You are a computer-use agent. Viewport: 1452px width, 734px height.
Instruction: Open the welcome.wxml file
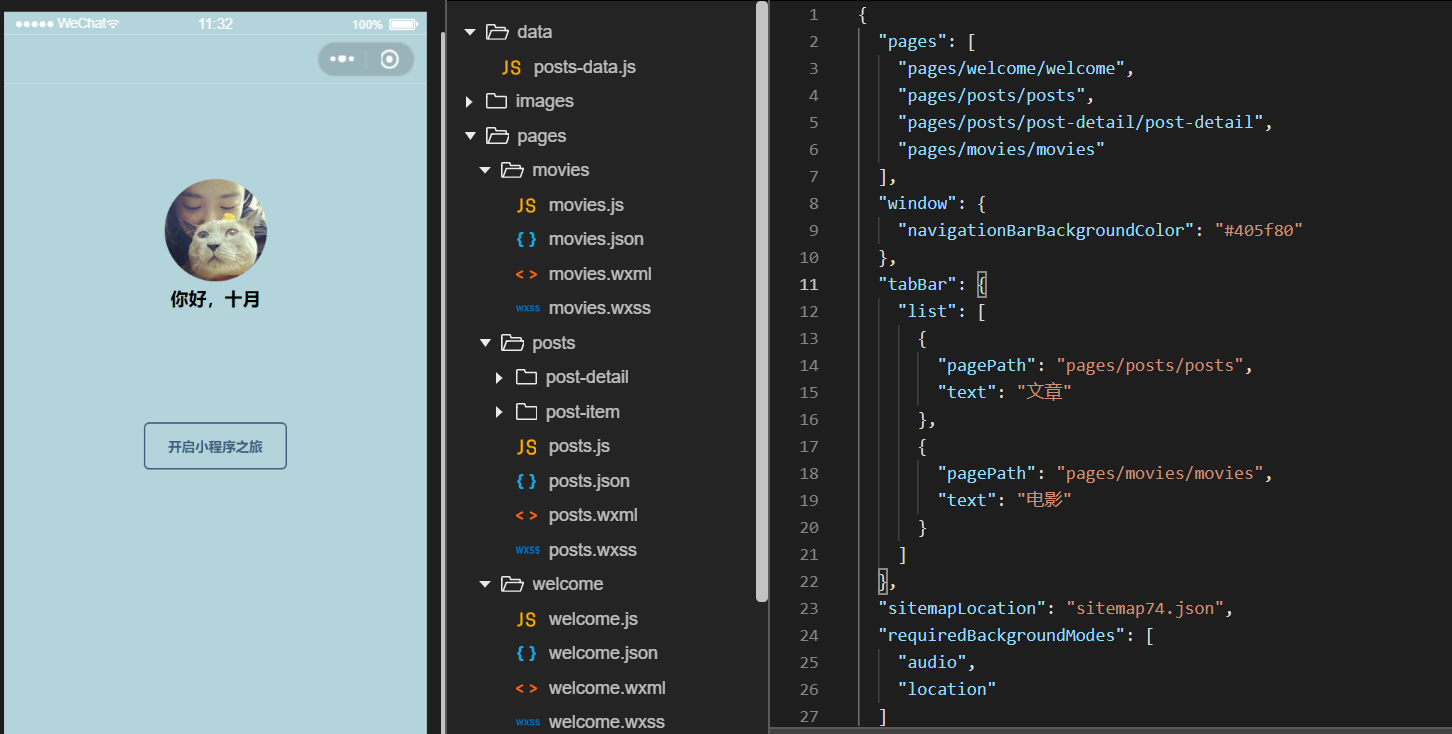607,688
